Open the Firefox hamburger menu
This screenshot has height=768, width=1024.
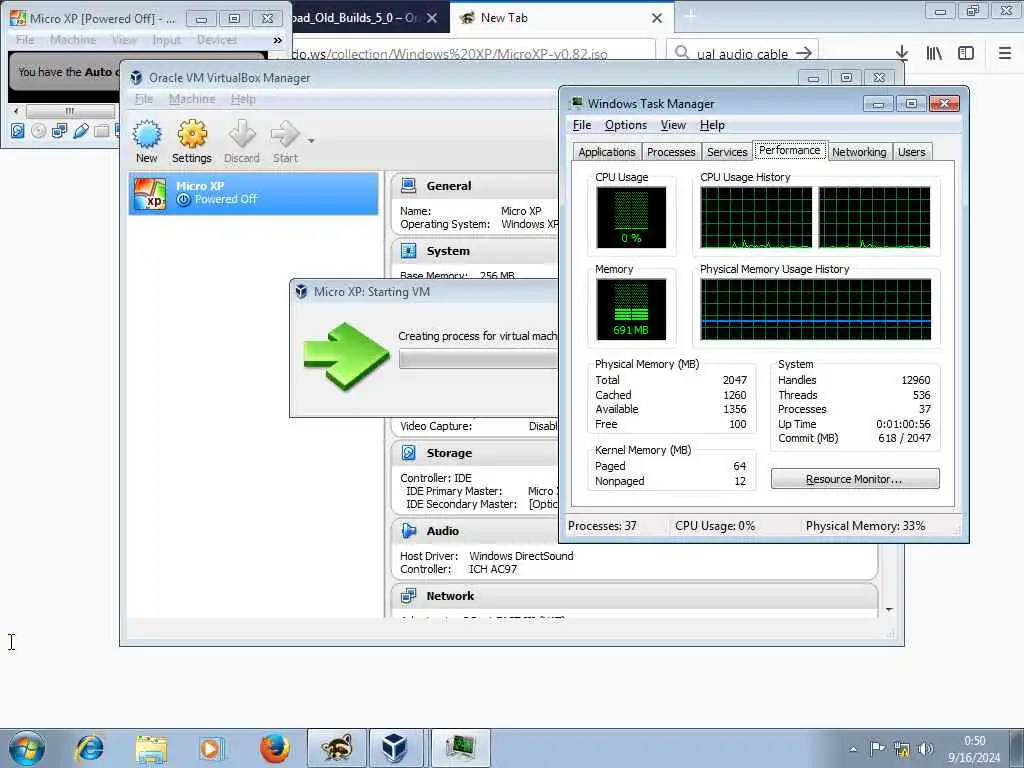[x=1005, y=53]
